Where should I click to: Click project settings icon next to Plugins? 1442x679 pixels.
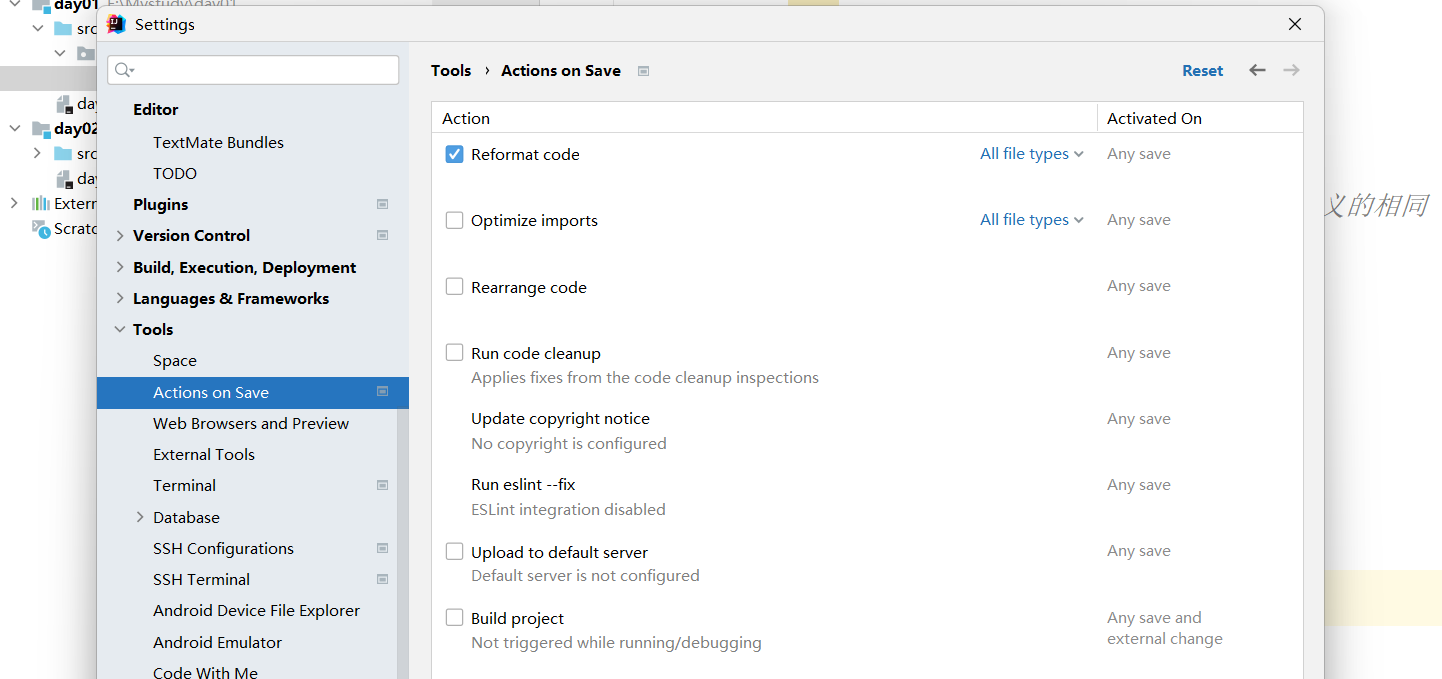tap(382, 204)
